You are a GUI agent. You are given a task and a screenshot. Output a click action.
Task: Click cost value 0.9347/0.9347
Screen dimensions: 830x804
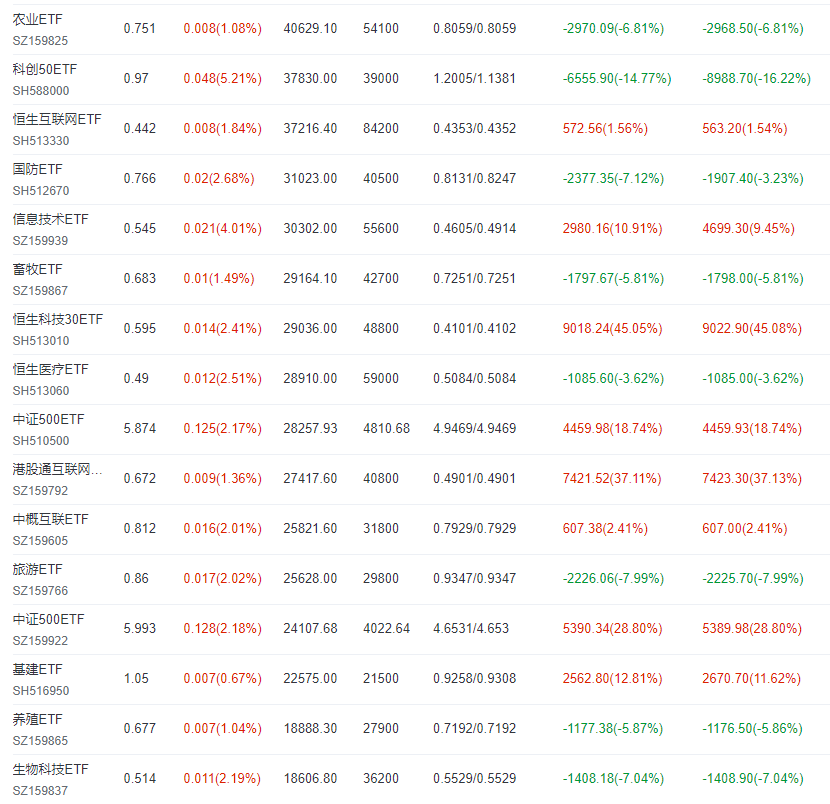[475, 579]
